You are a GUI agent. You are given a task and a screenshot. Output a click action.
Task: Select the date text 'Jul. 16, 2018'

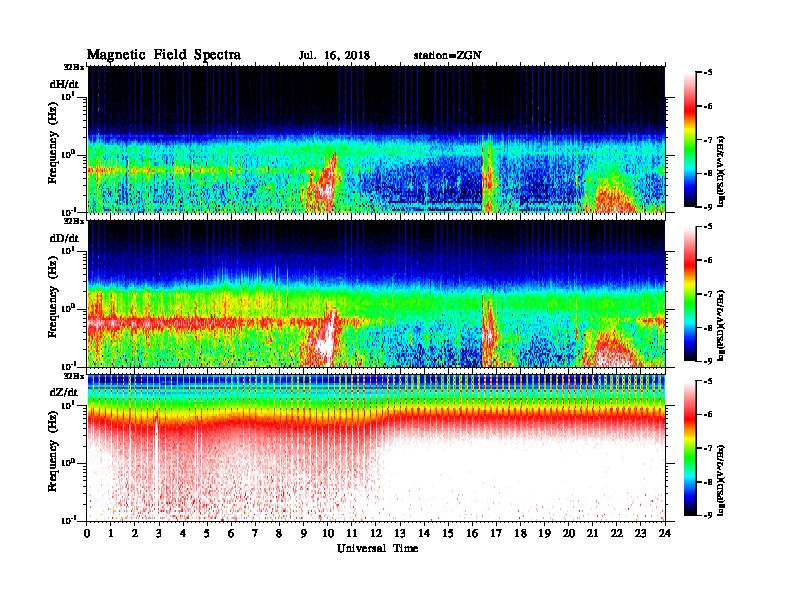[334, 56]
